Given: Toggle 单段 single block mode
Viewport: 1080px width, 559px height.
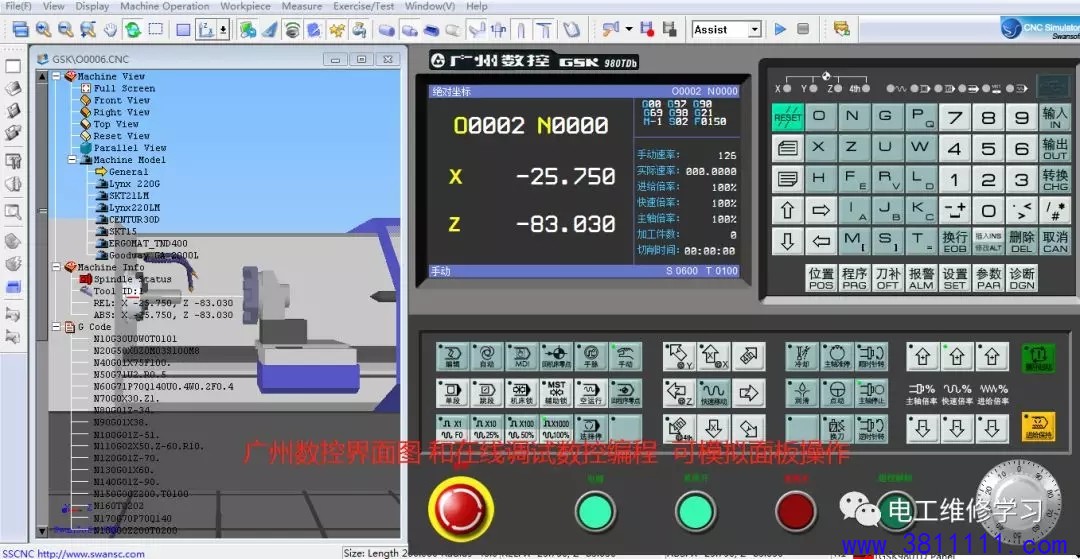Looking at the screenshot, I should pos(453,392).
